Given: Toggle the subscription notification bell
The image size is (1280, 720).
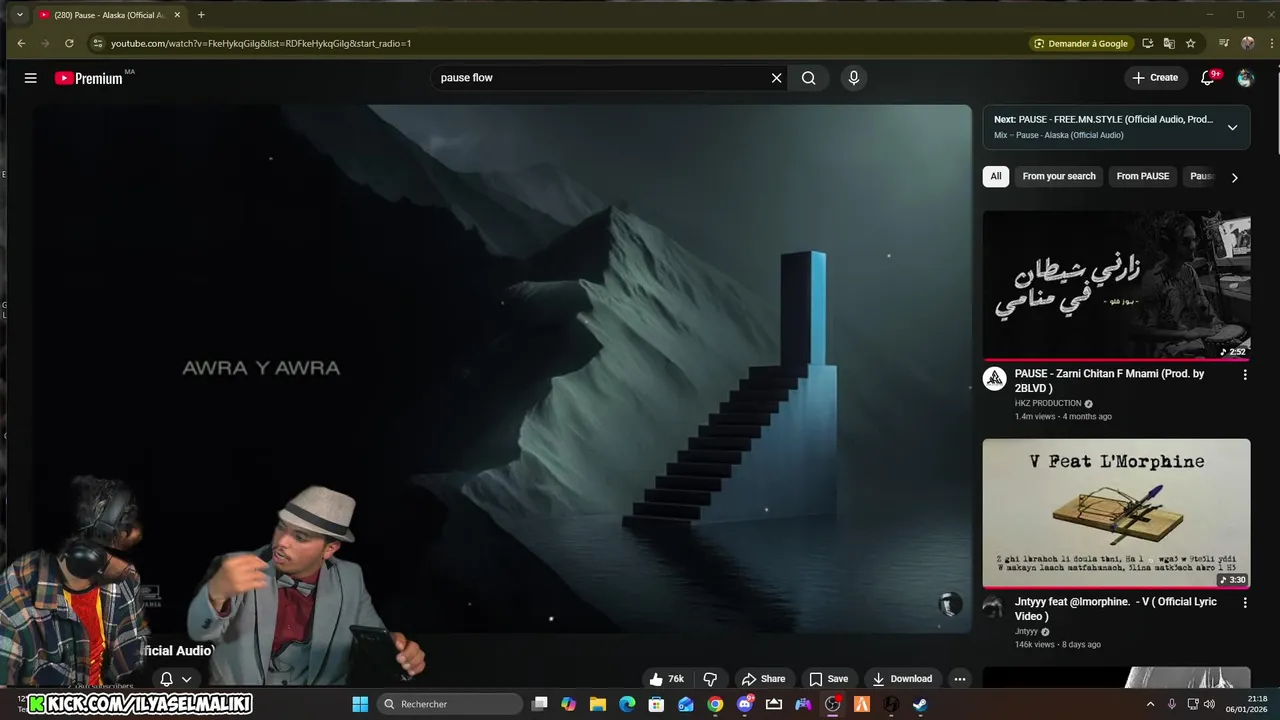Looking at the screenshot, I should 166,679.
